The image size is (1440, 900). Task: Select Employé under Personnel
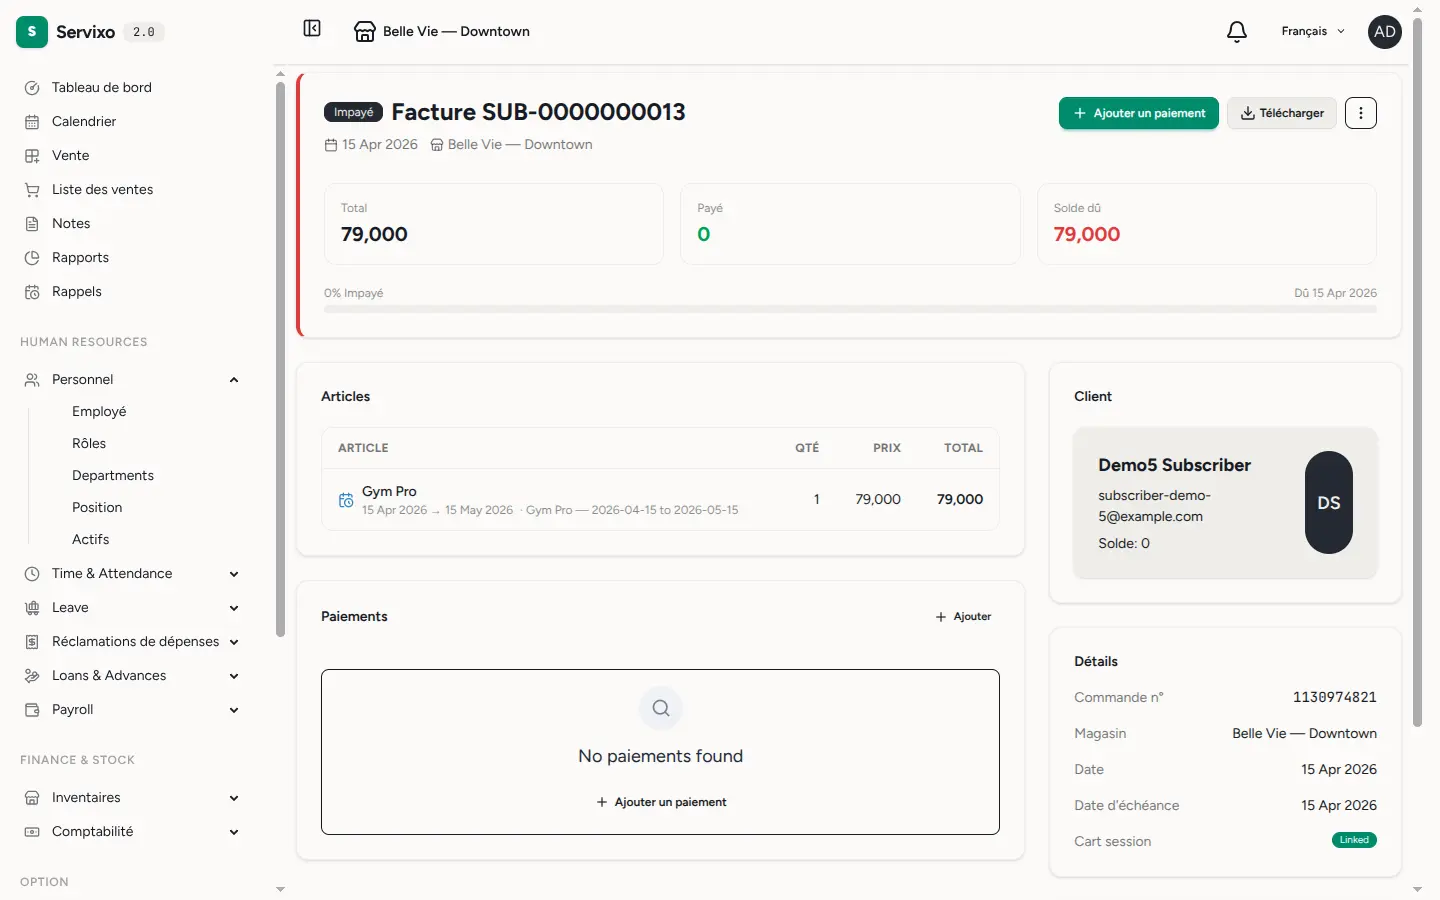[x=99, y=412]
